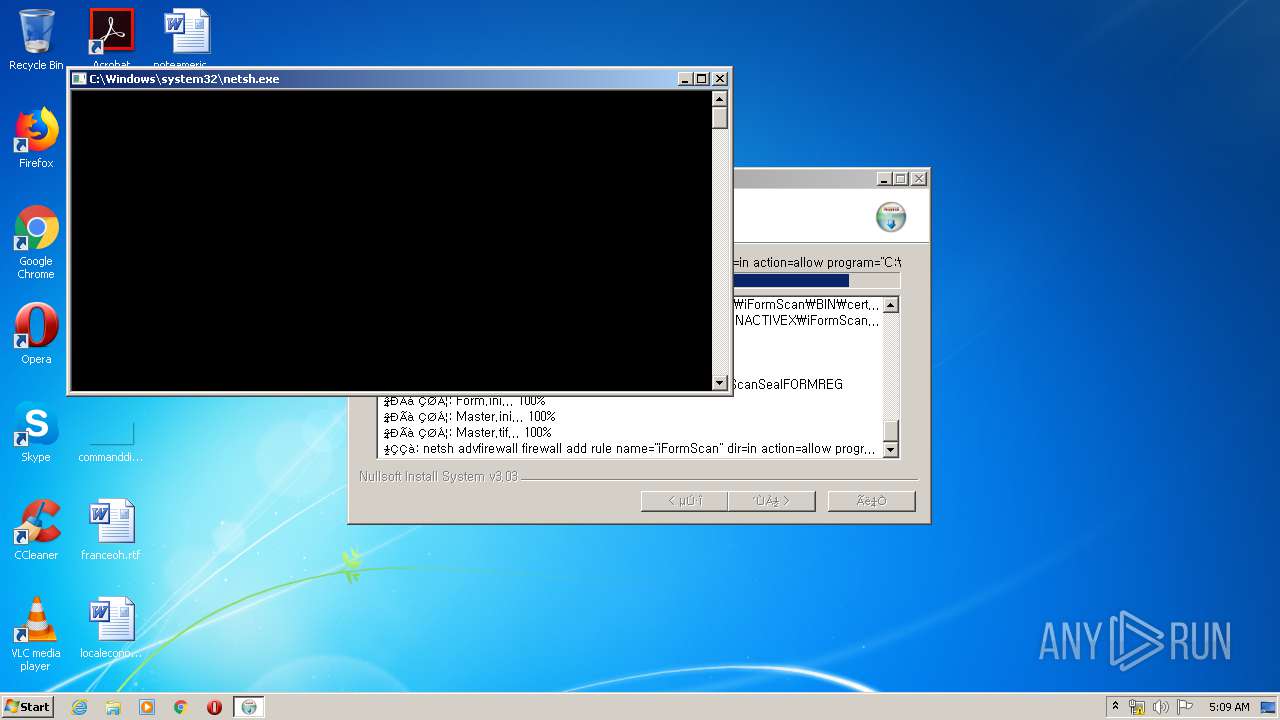Click the netsh.exe console scroll down arrow
This screenshot has height=720, width=1280.
click(719, 382)
